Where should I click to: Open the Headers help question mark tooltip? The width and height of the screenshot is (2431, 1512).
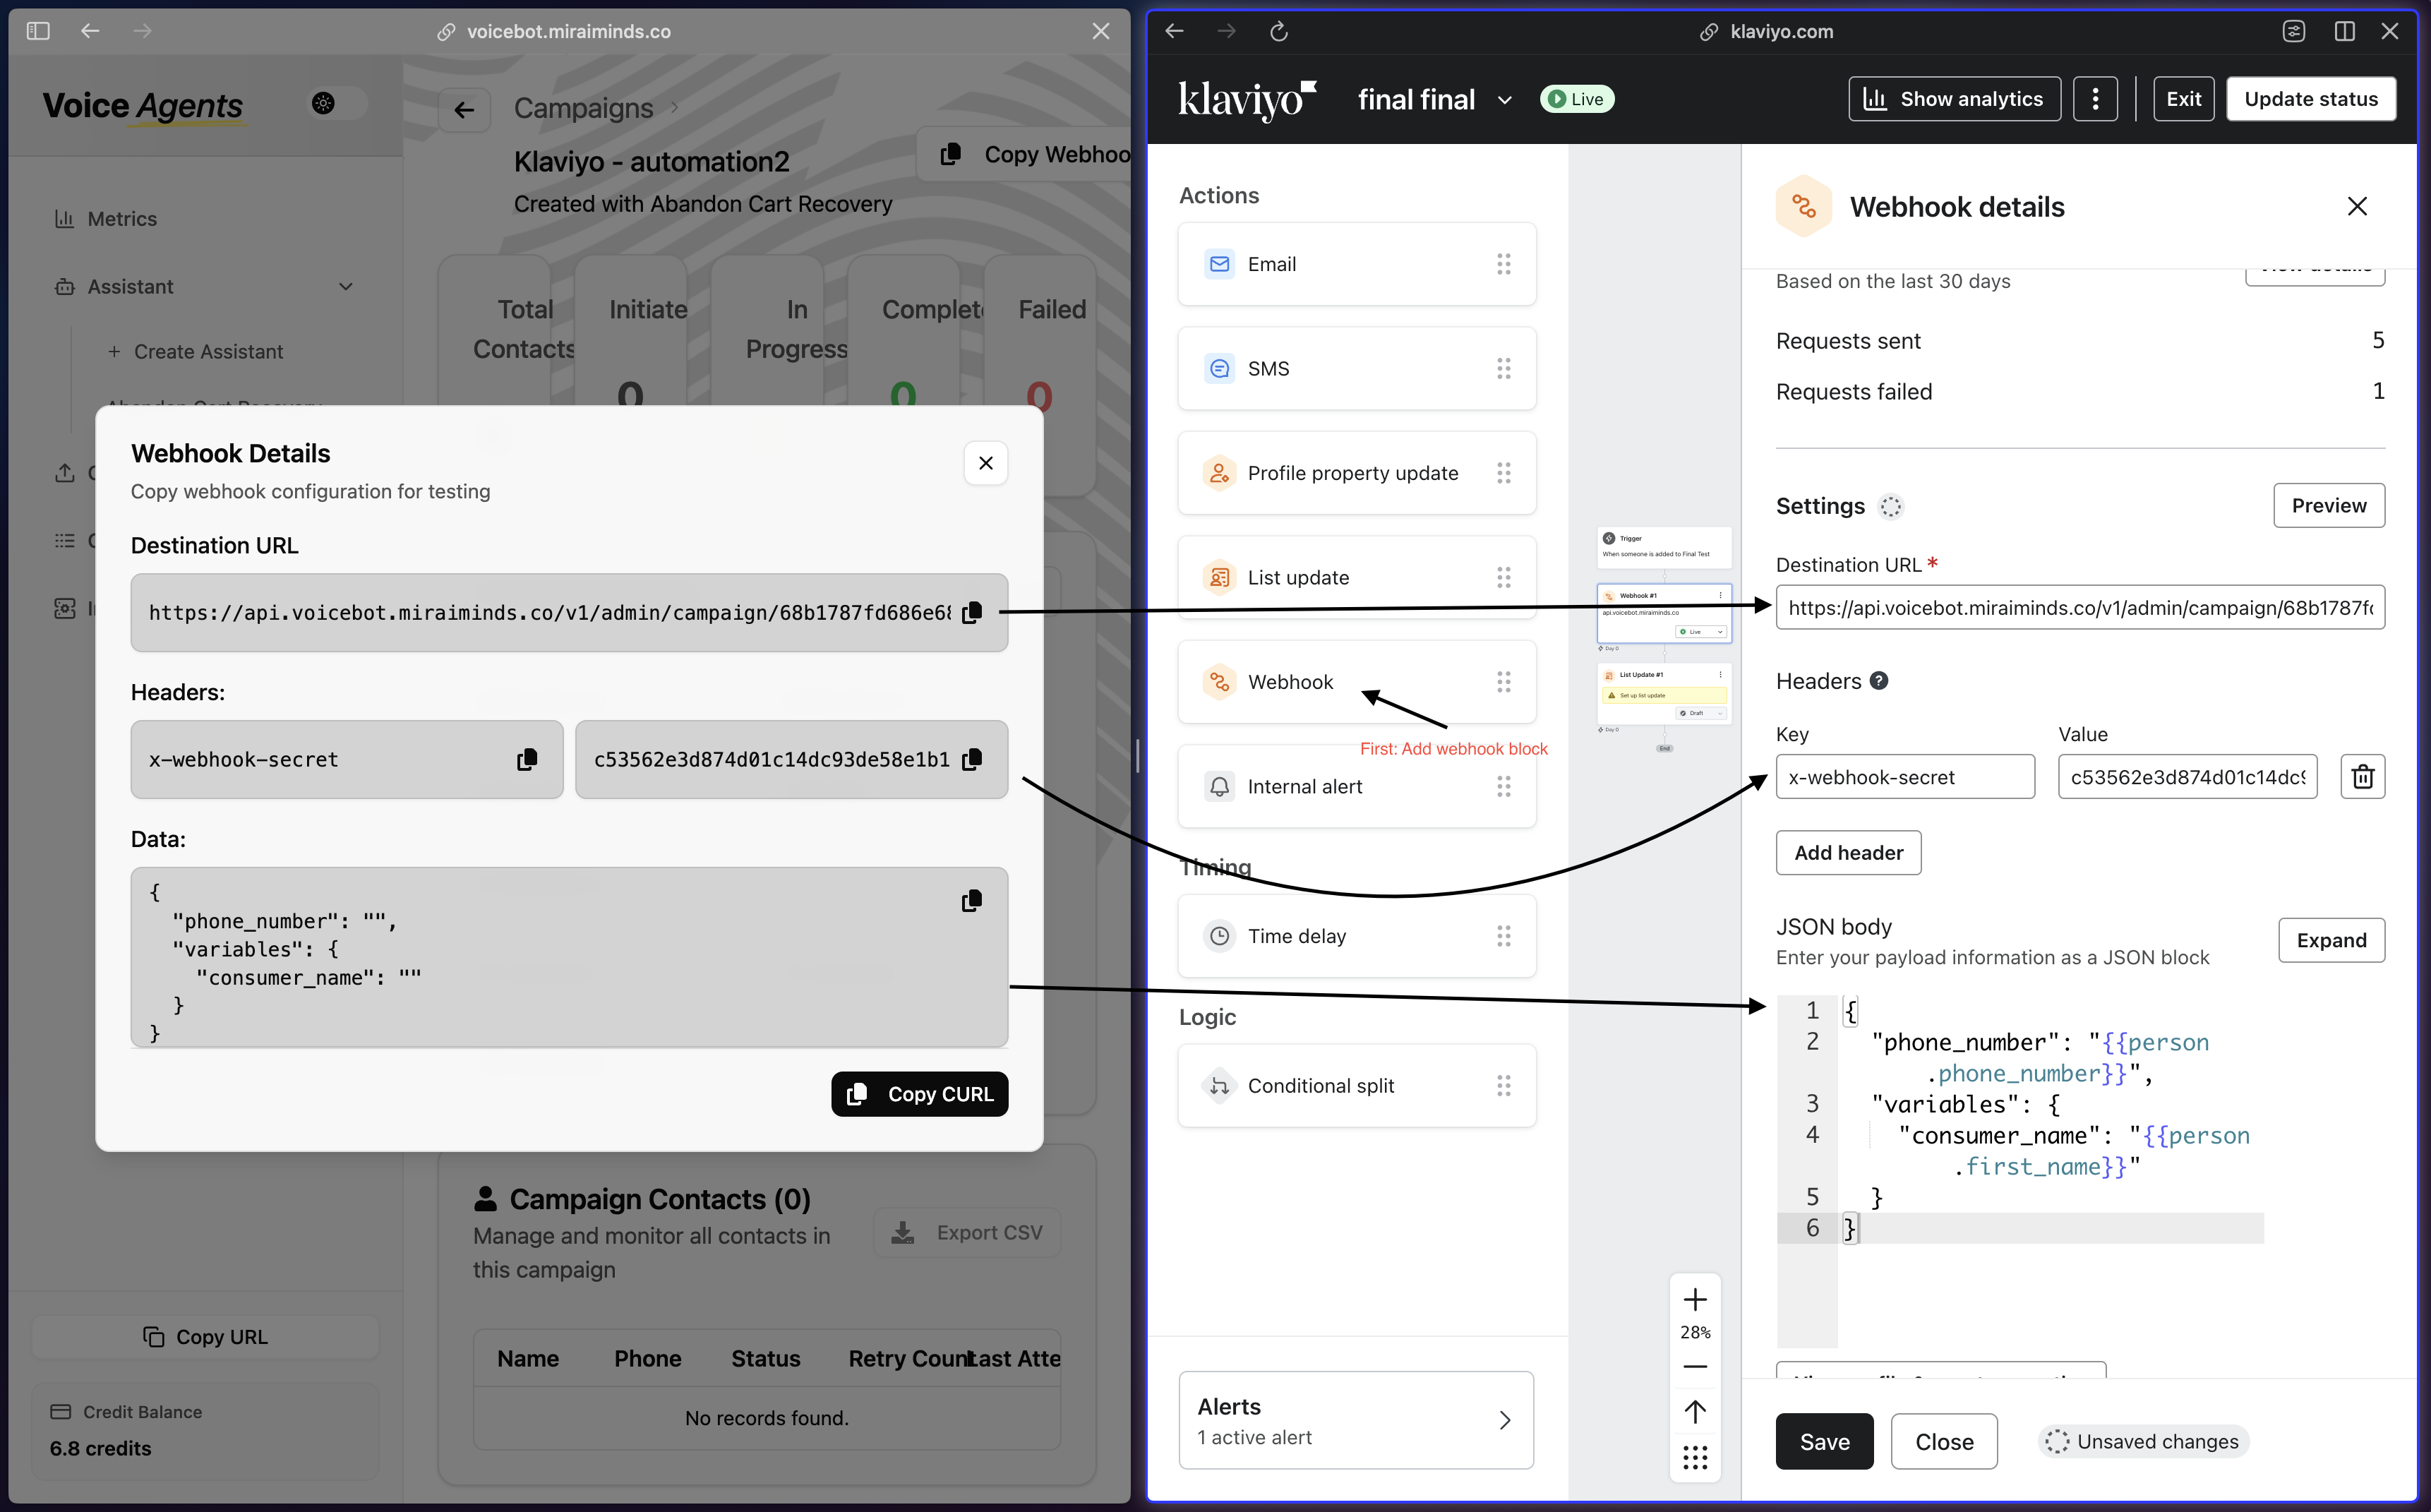tap(1880, 681)
